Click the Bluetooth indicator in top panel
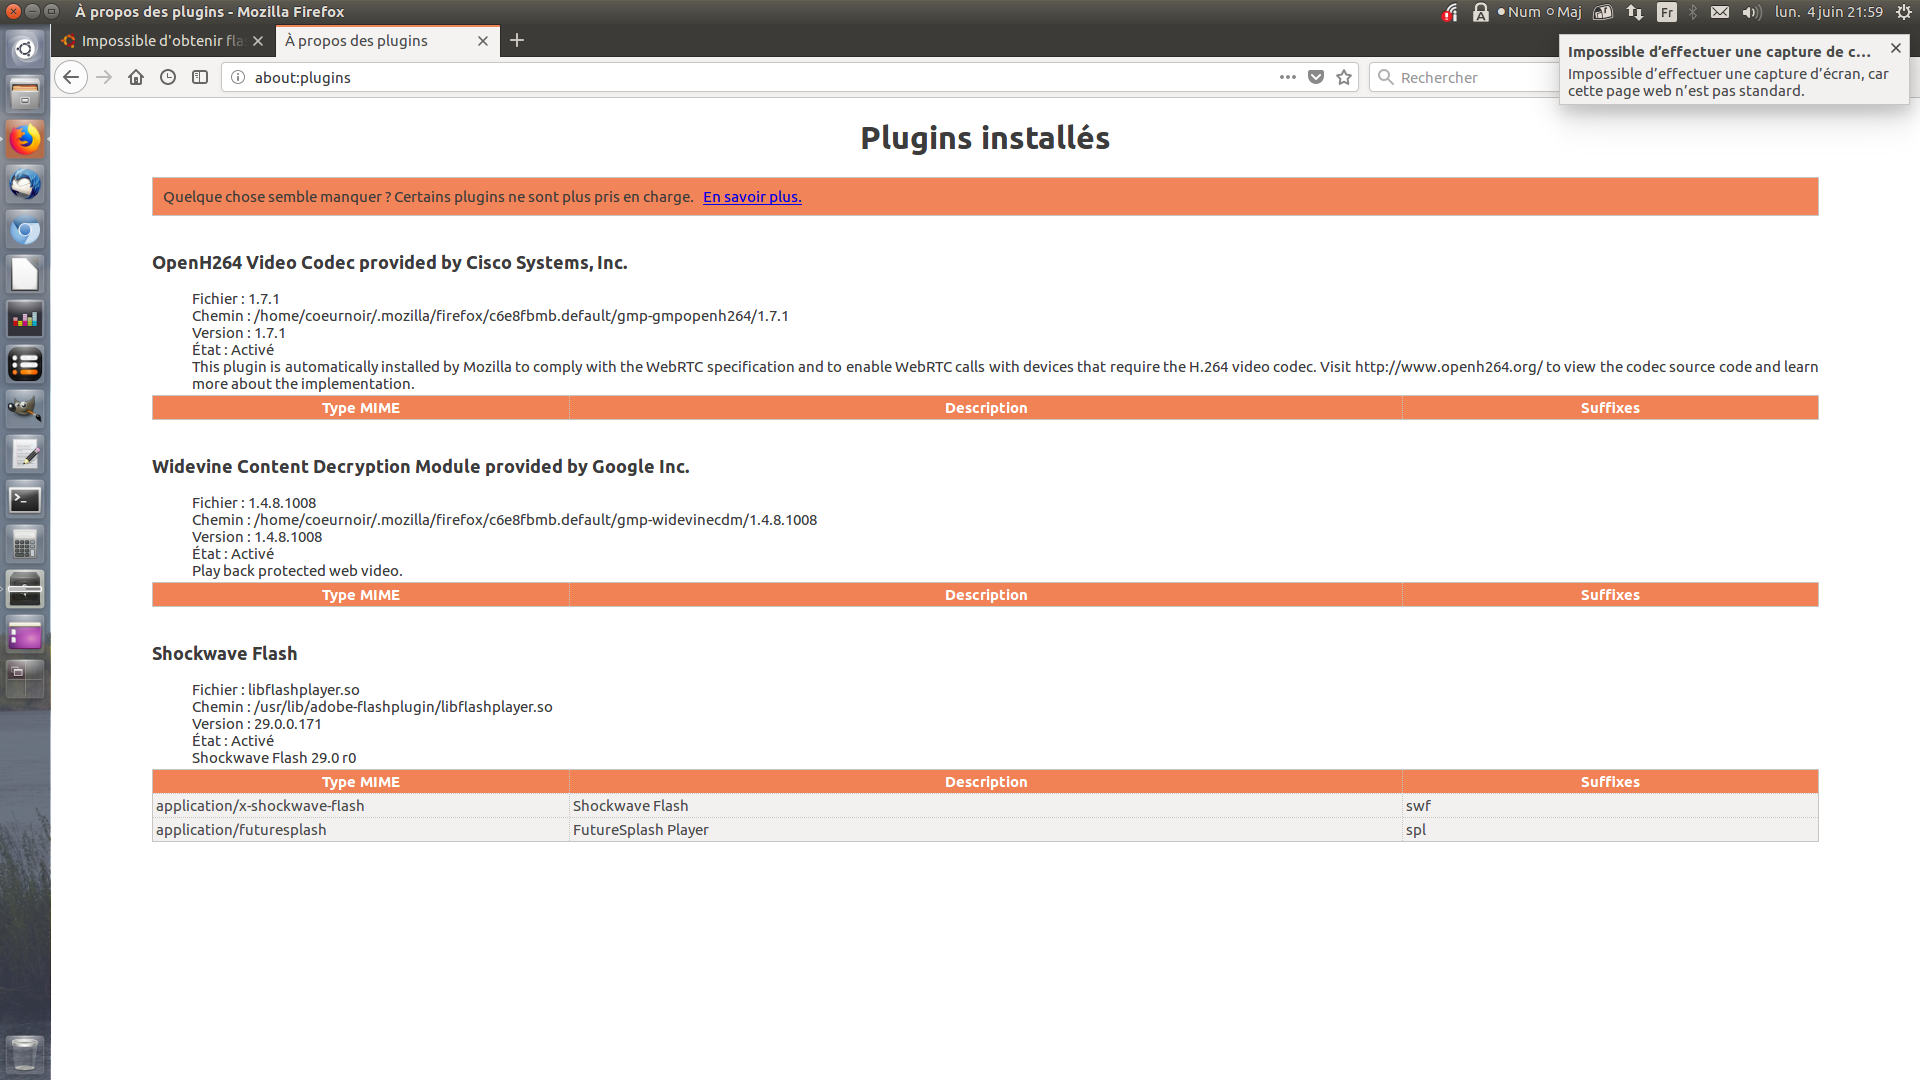The image size is (1920, 1080). [1693, 12]
